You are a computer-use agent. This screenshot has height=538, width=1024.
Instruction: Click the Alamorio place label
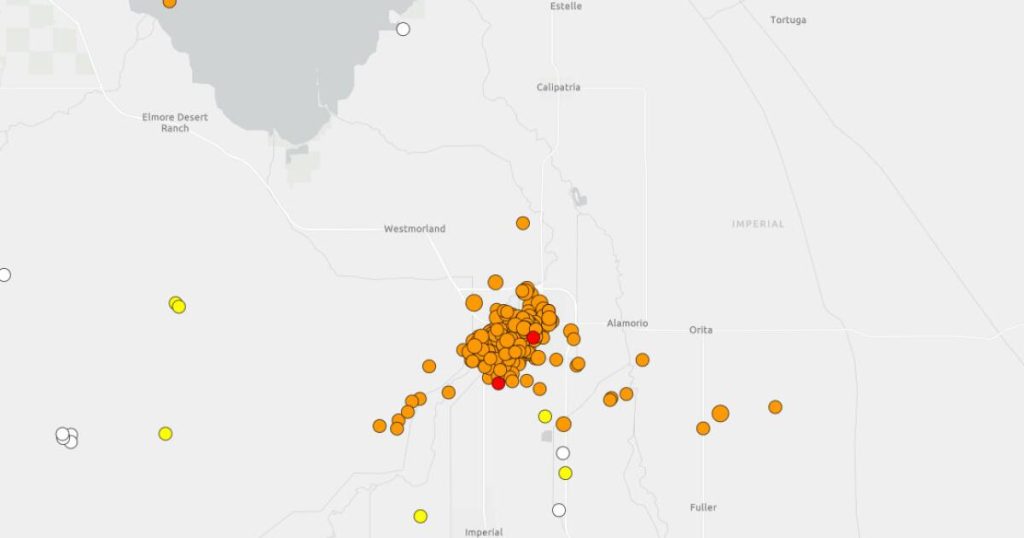(x=627, y=323)
